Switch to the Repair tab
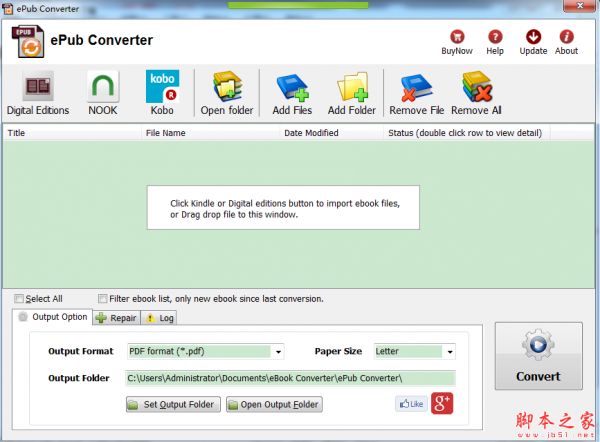 point(117,318)
